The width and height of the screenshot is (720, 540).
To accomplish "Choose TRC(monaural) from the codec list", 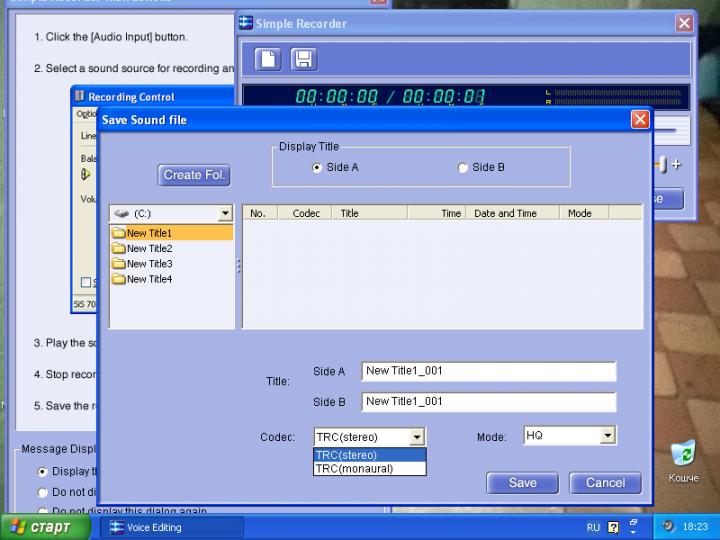I will coord(355,468).
